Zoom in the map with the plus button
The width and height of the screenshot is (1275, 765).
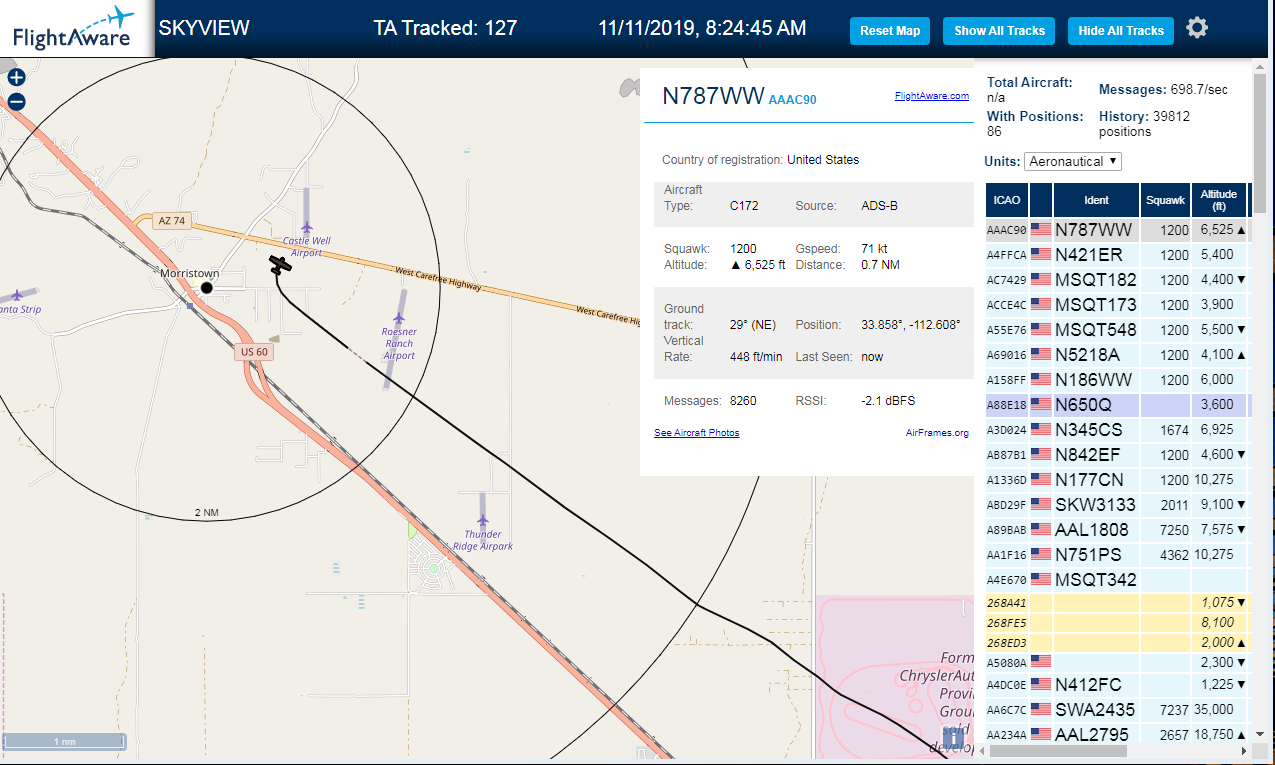point(16,77)
